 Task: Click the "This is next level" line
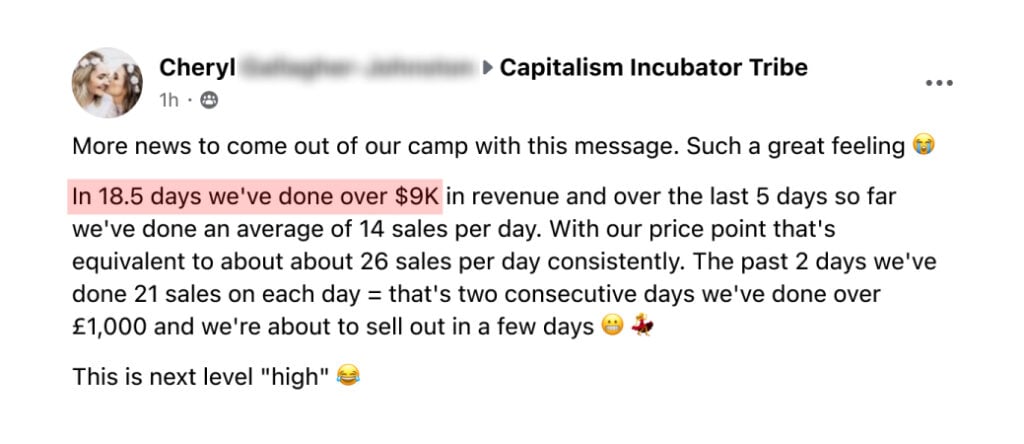tap(199, 376)
